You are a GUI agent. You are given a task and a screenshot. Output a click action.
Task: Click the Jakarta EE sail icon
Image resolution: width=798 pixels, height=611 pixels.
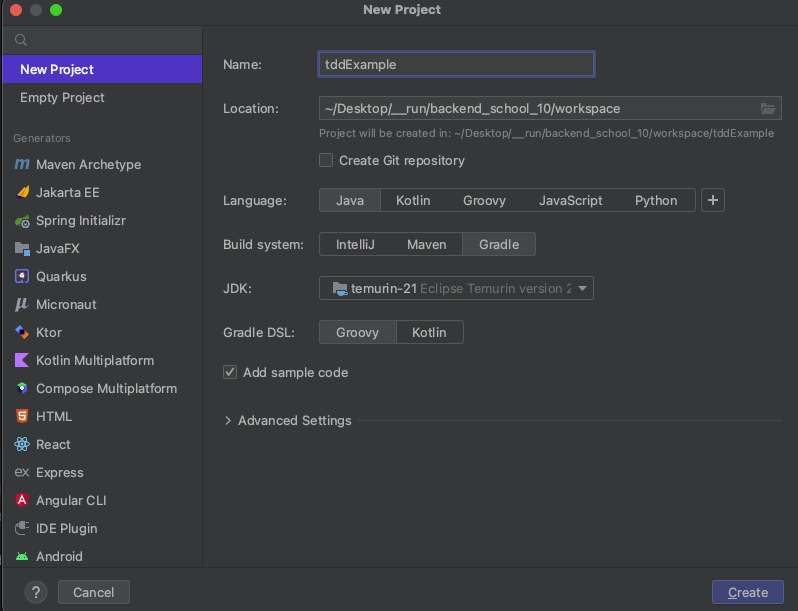click(22, 192)
